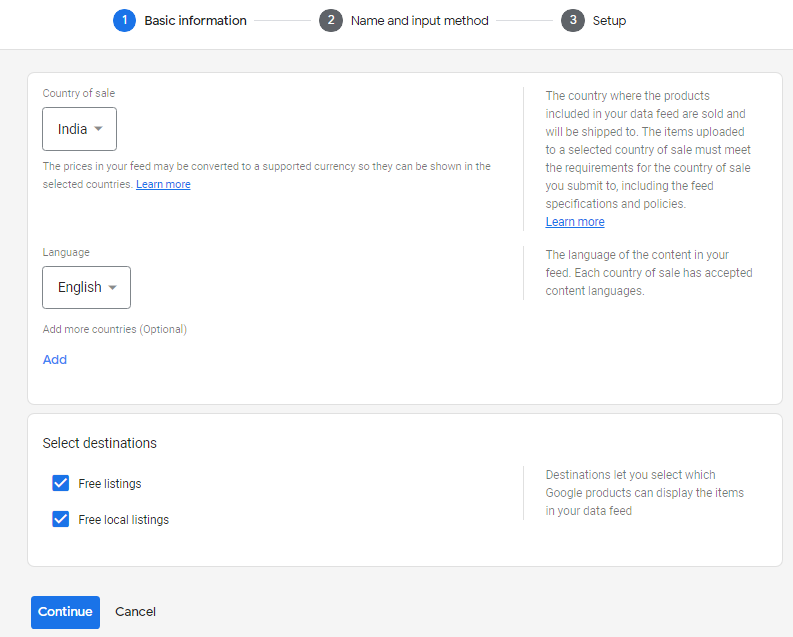
Task: Click the Free listings label text
Action: coord(110,484)
